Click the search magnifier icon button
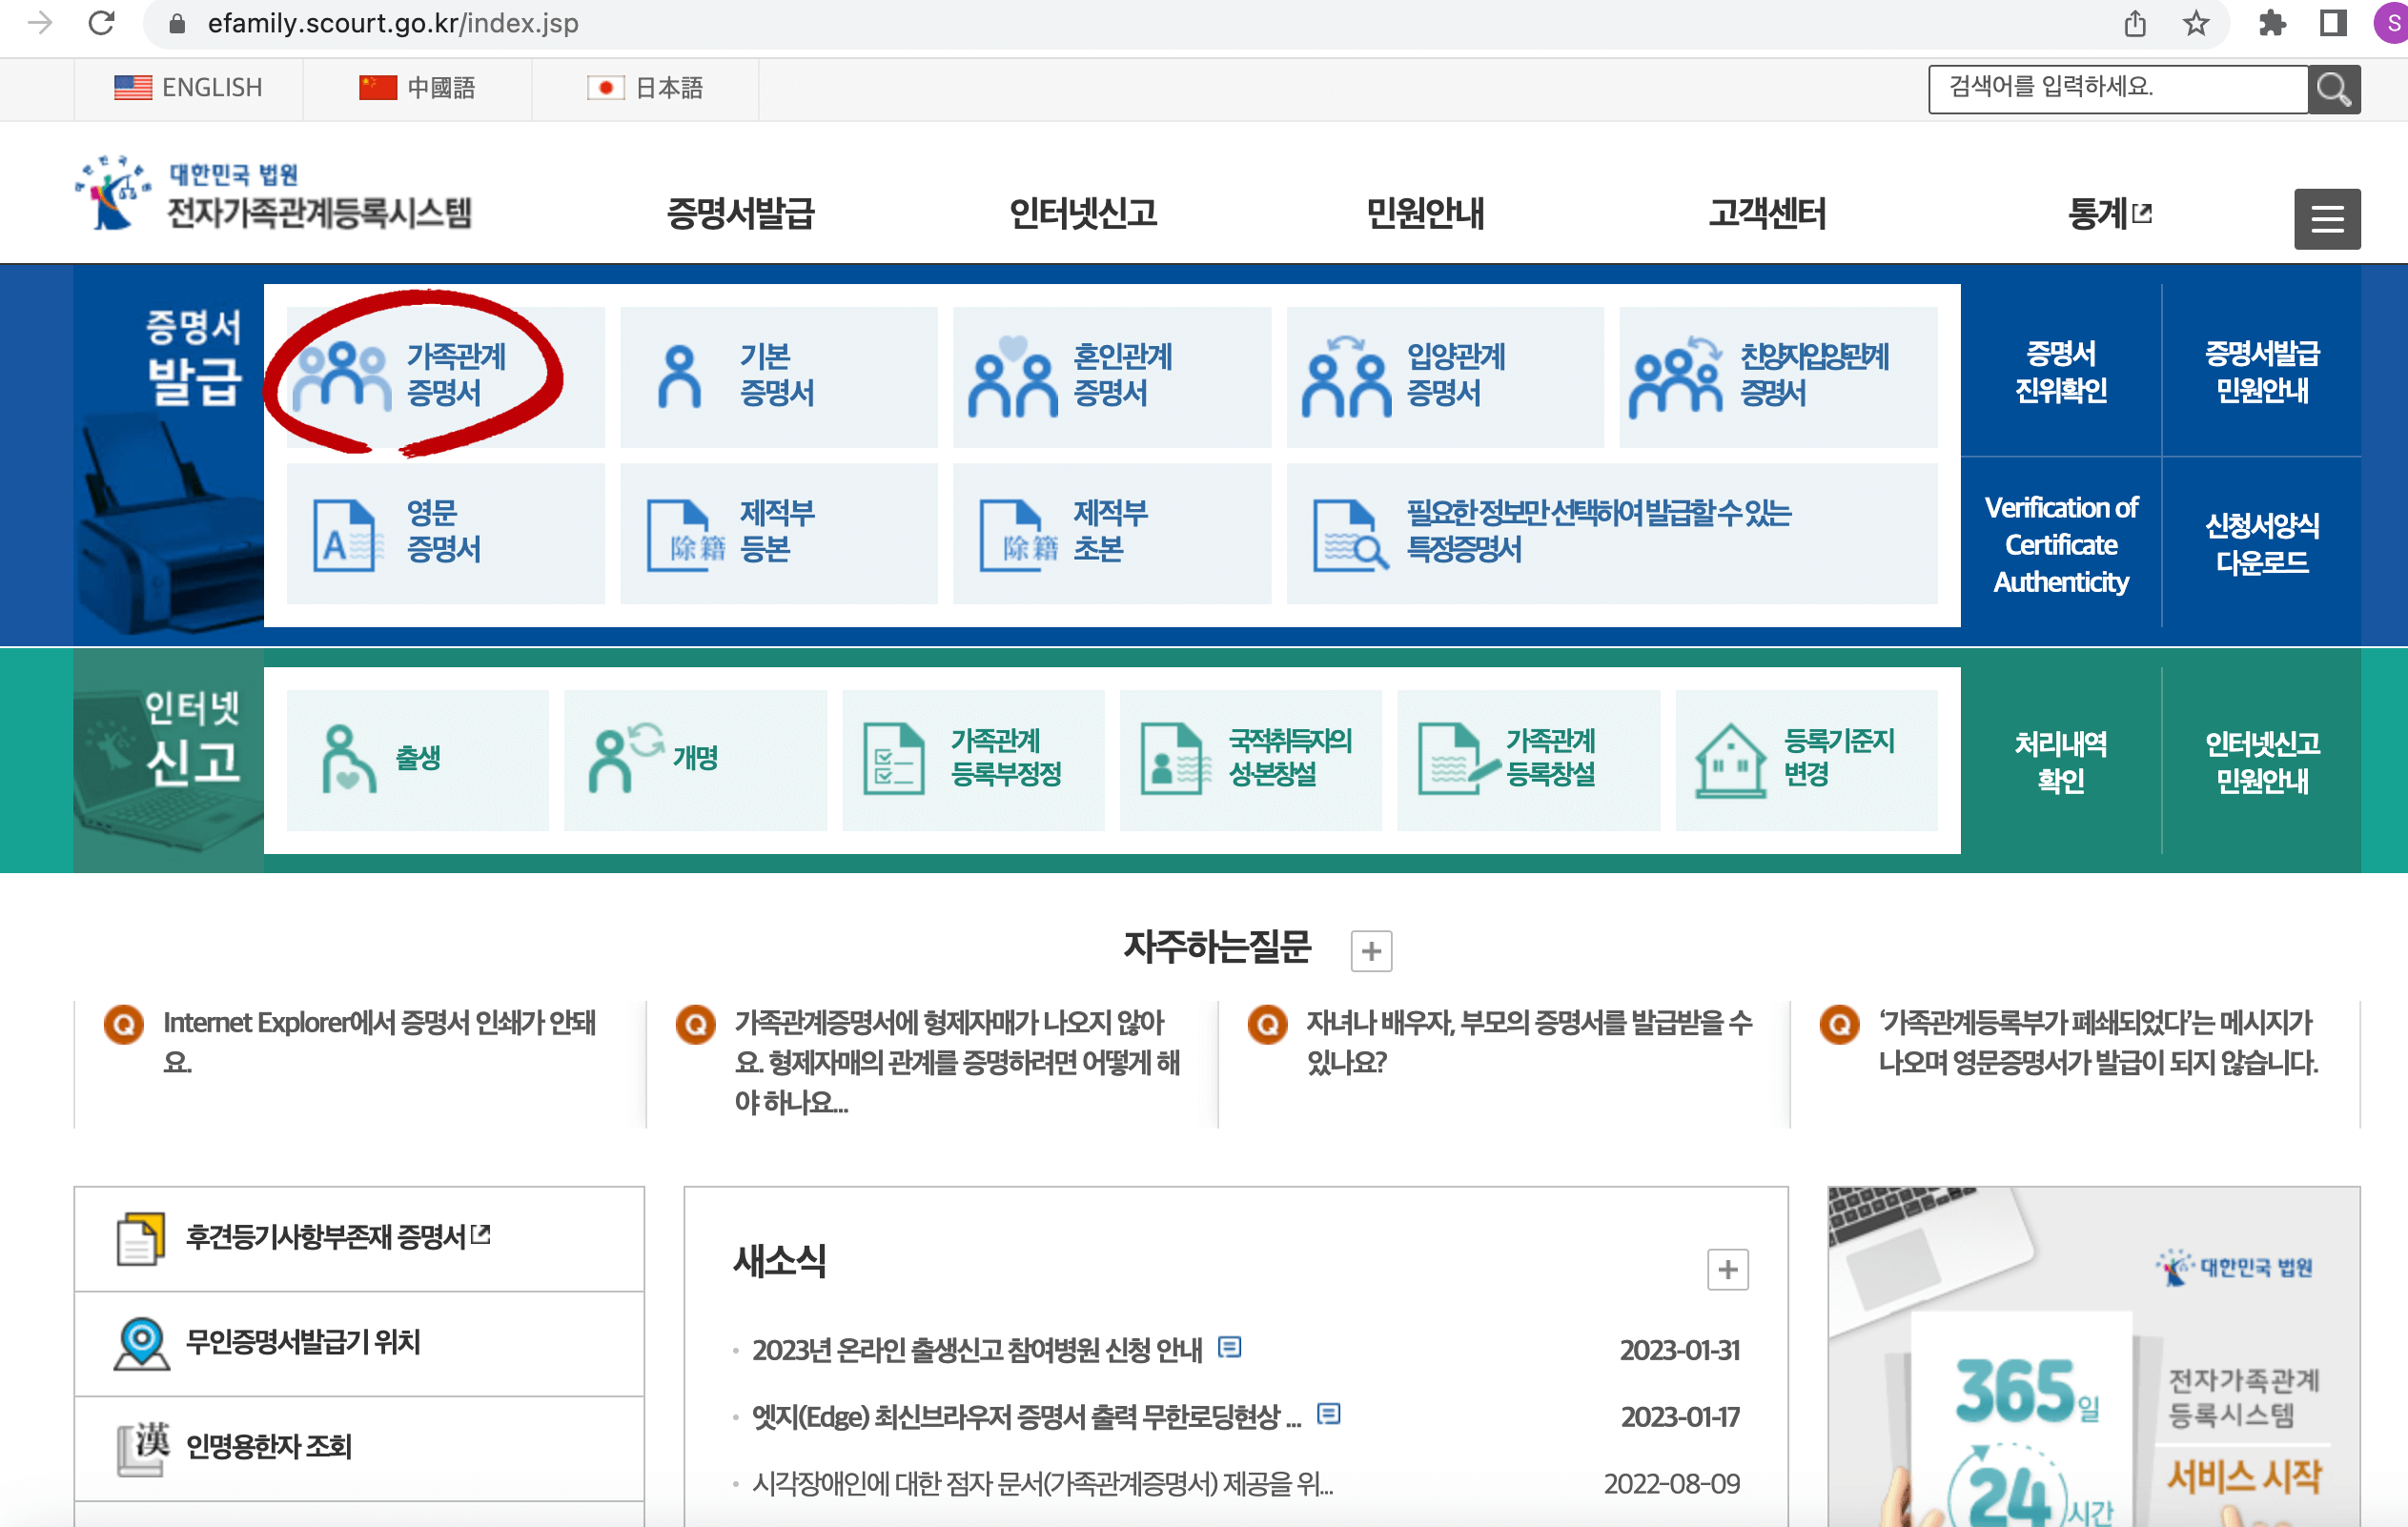 2333,89
